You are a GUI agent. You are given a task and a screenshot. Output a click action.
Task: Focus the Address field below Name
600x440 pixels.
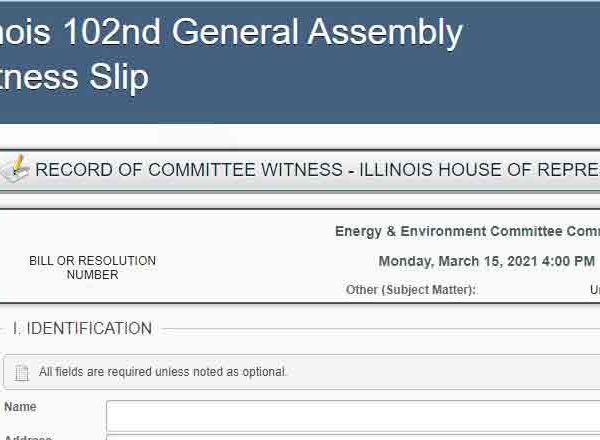coord(353,437)
